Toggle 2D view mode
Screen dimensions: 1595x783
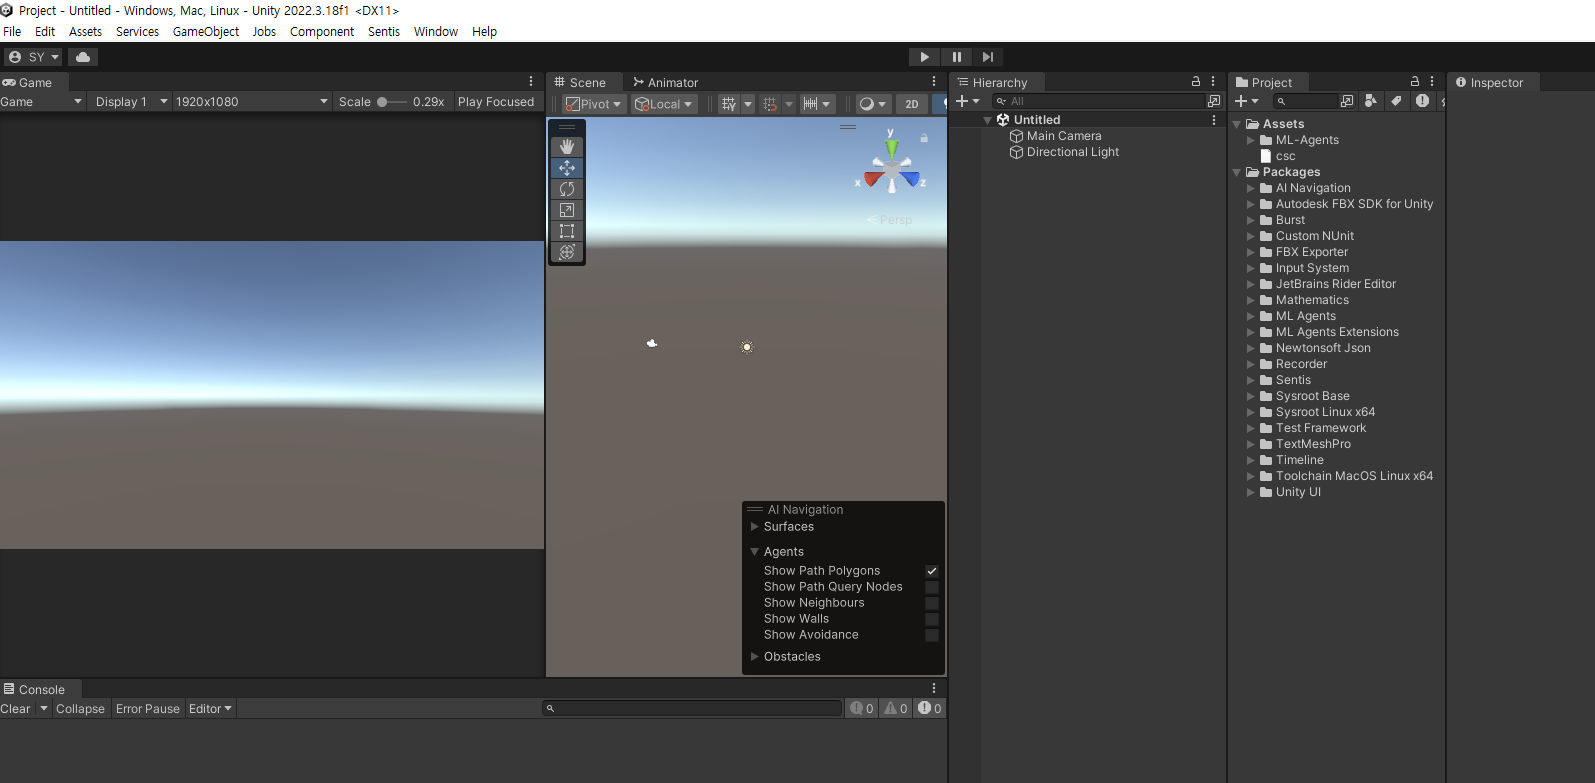[912, 104]
